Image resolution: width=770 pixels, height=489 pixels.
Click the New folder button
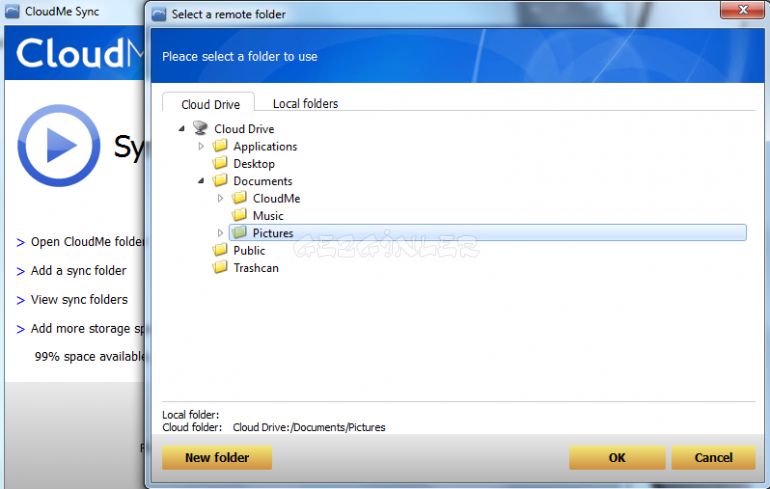[x=217, y=458]
